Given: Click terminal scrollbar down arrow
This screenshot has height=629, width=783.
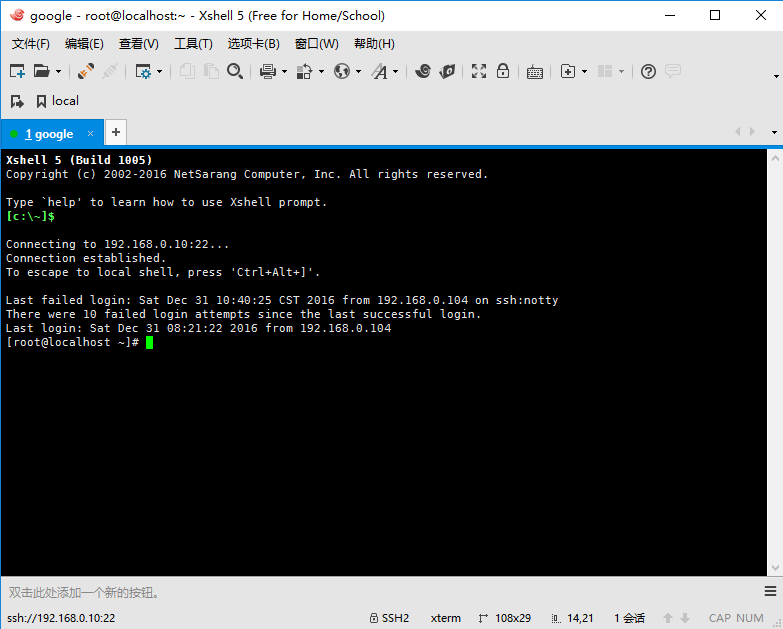Looking at the screenshot, I should click(775, 568).
